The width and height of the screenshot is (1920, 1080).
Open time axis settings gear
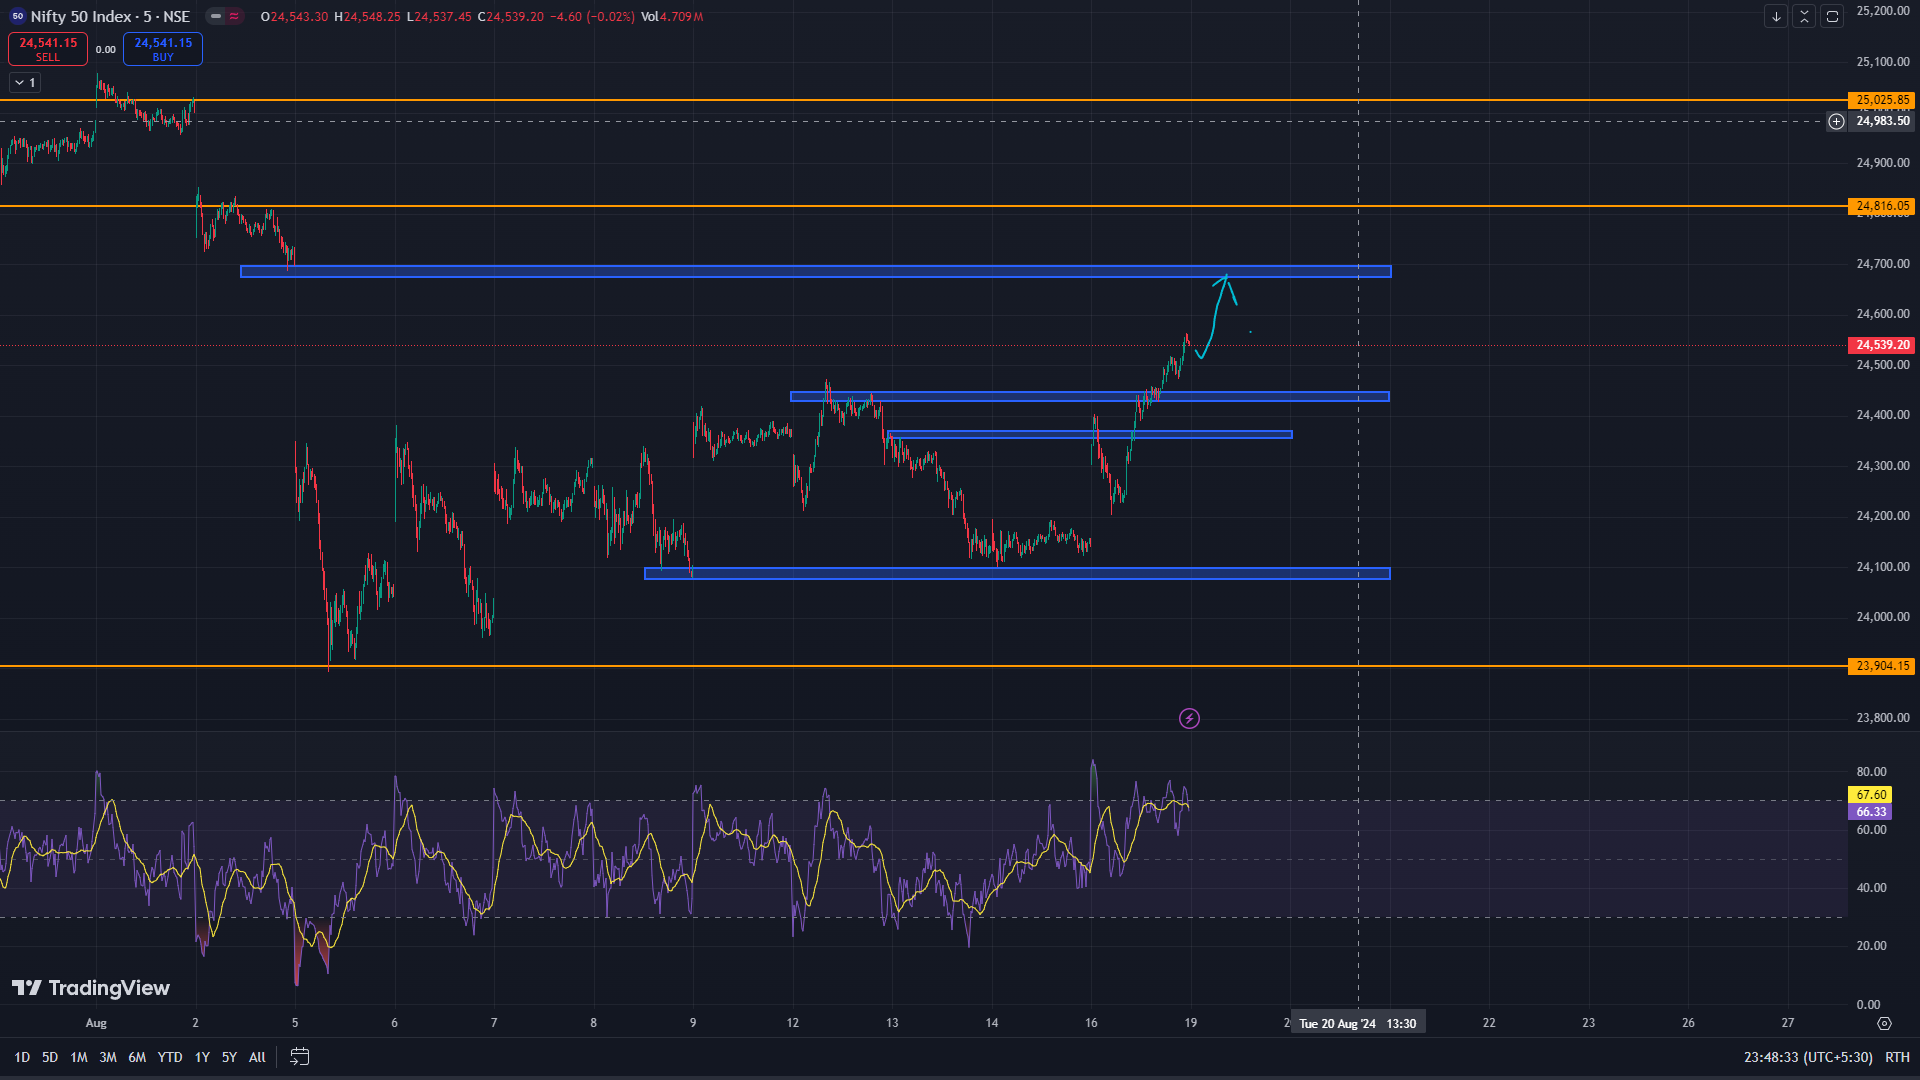pyautogui.click(x=1884, y=1023)
